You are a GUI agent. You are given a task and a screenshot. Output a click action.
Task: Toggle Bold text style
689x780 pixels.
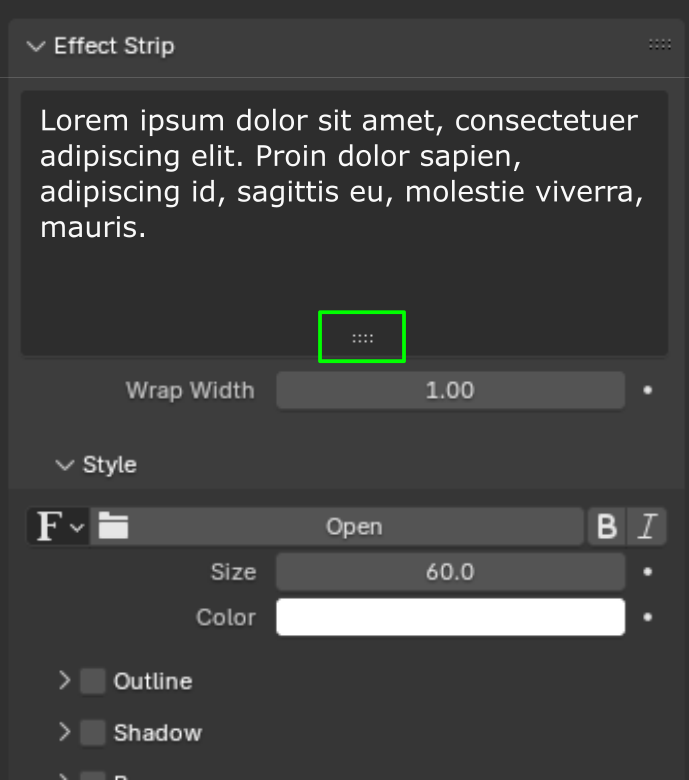point(607,526)
